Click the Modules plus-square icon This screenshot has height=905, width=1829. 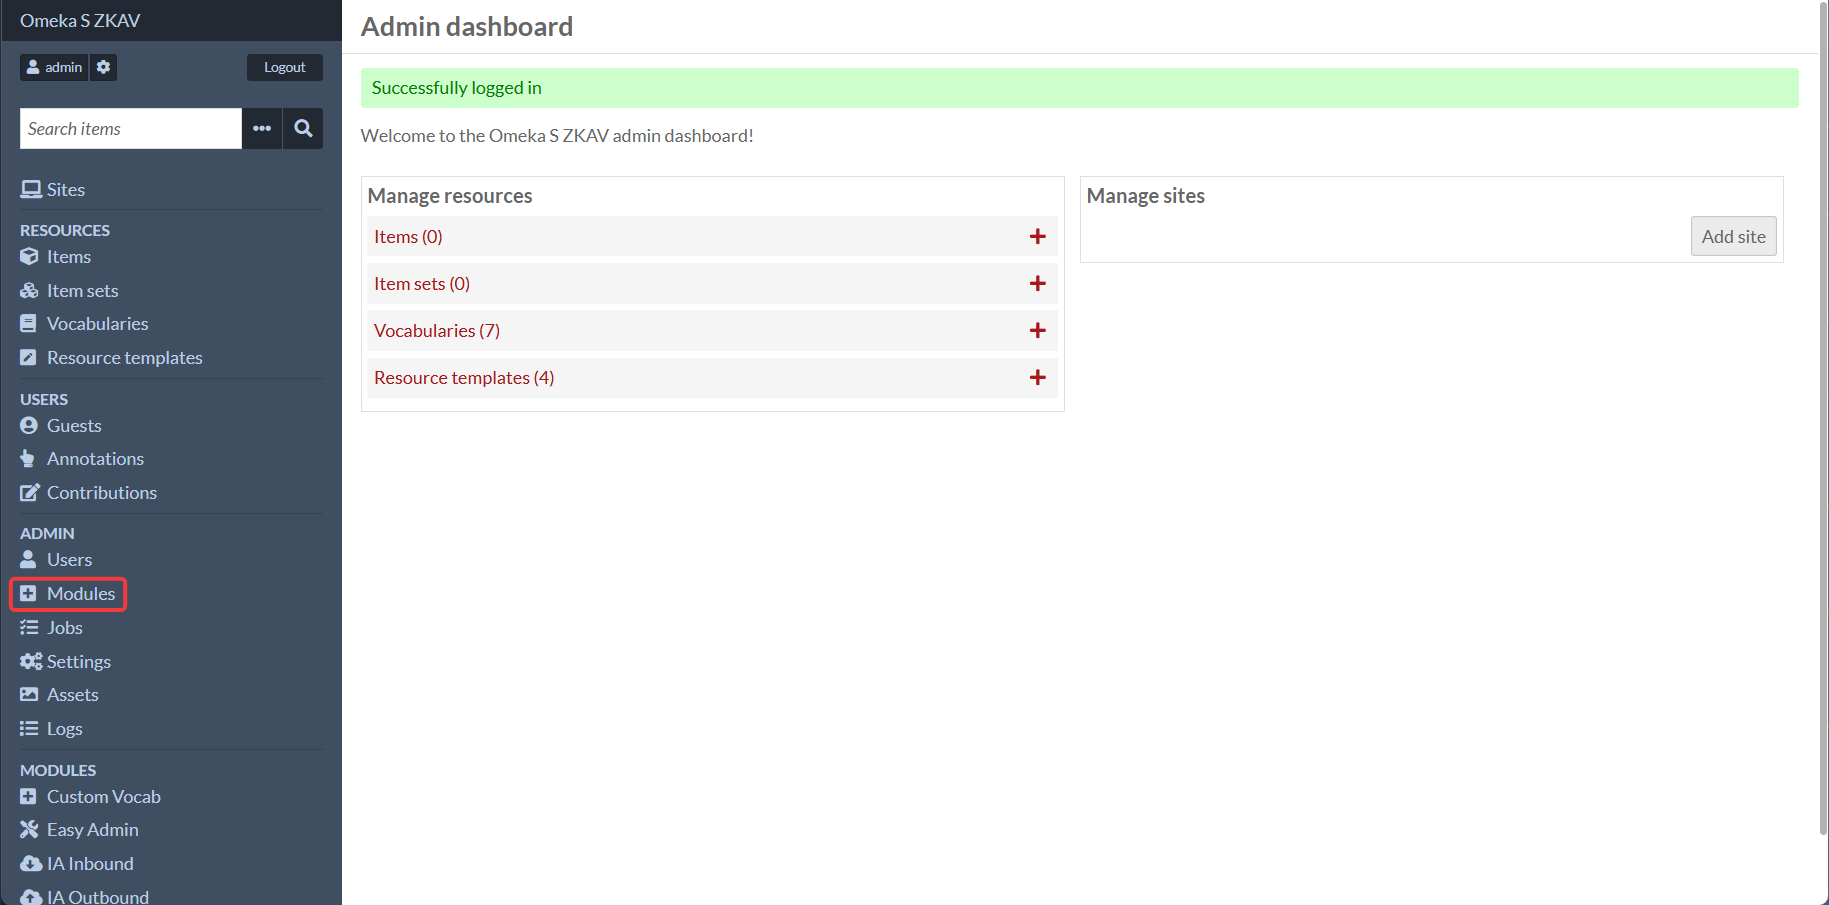29,594
